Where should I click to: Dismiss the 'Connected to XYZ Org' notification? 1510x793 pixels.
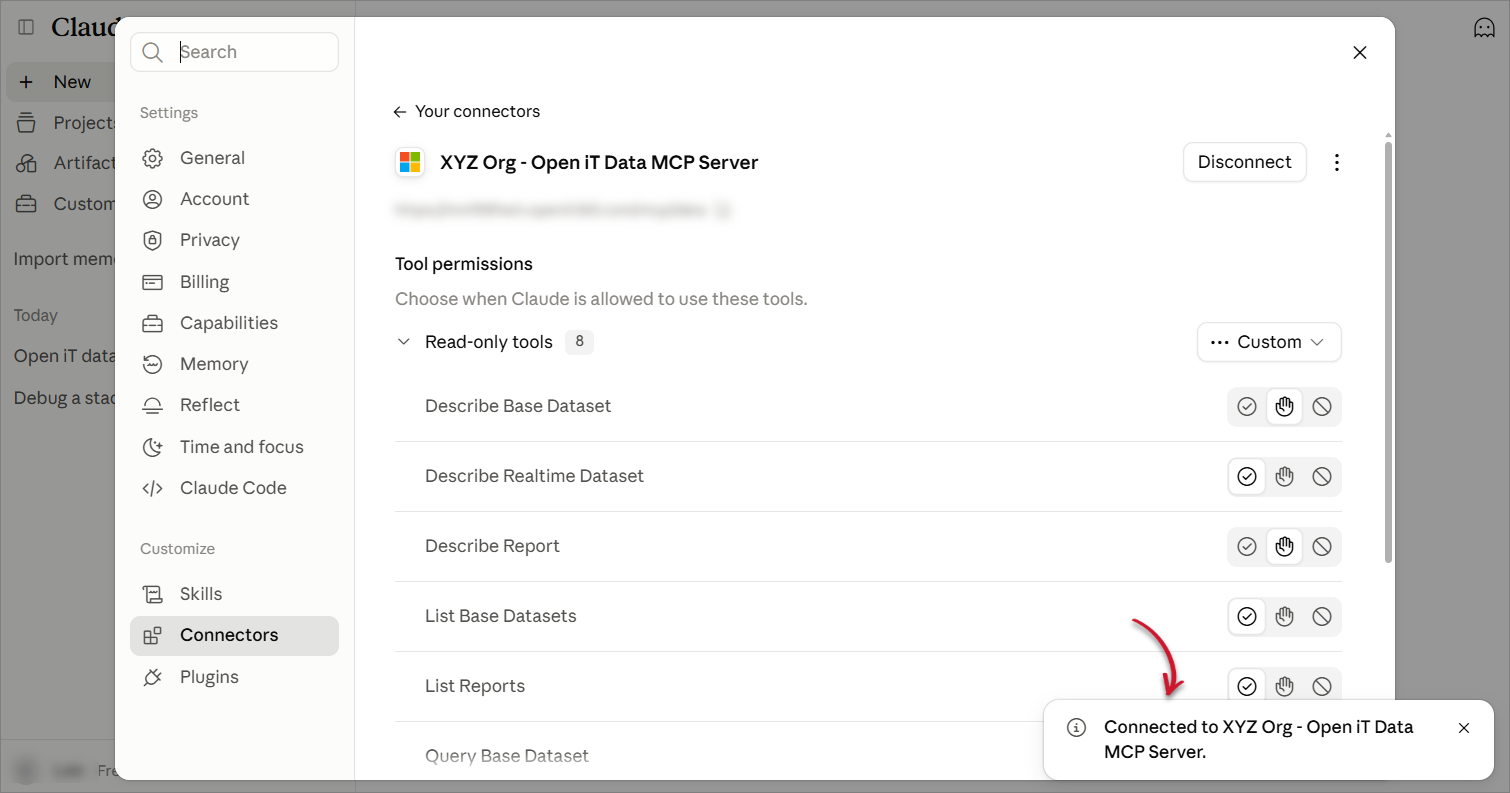click(x=1464, y=728)
